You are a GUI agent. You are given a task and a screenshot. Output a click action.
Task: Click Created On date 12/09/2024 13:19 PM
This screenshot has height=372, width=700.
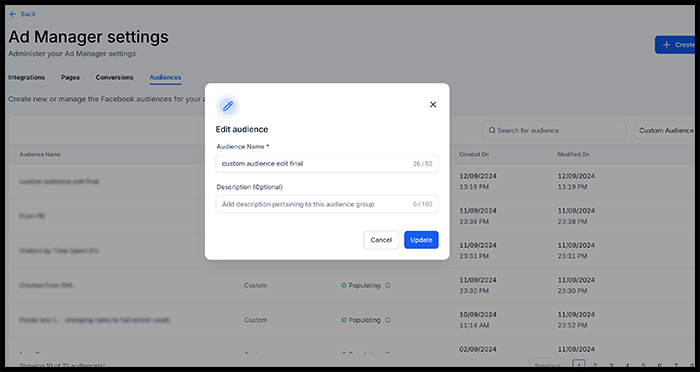click(478, 181)
